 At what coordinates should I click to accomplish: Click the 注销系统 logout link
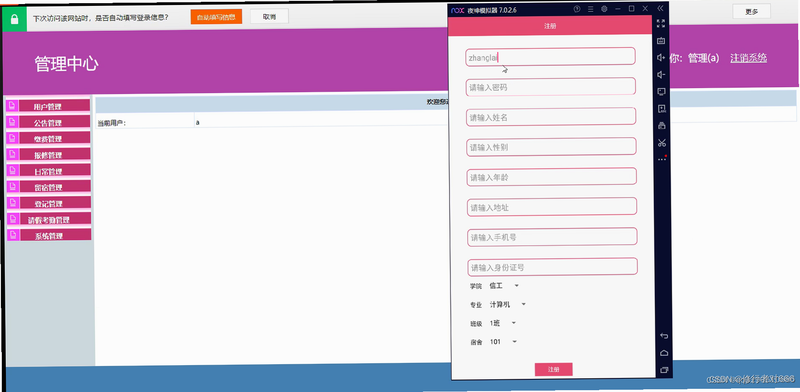pyautogui.click(x=748, y=58)
